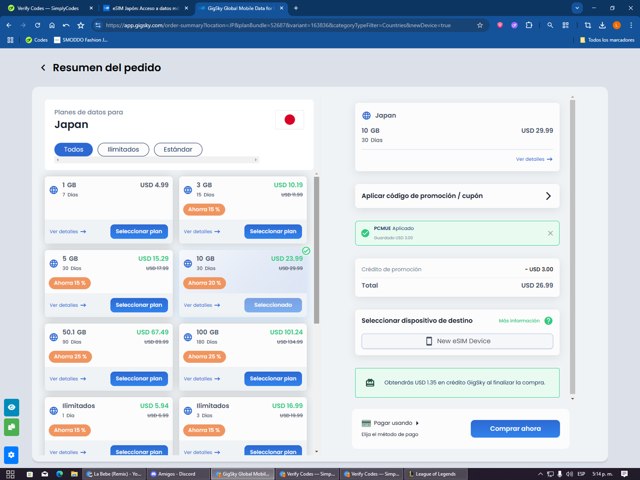Screen dimensions: 640x480
Task: Switch to the eSIM Japón browser tab
Action: click(x=141, y=8)
